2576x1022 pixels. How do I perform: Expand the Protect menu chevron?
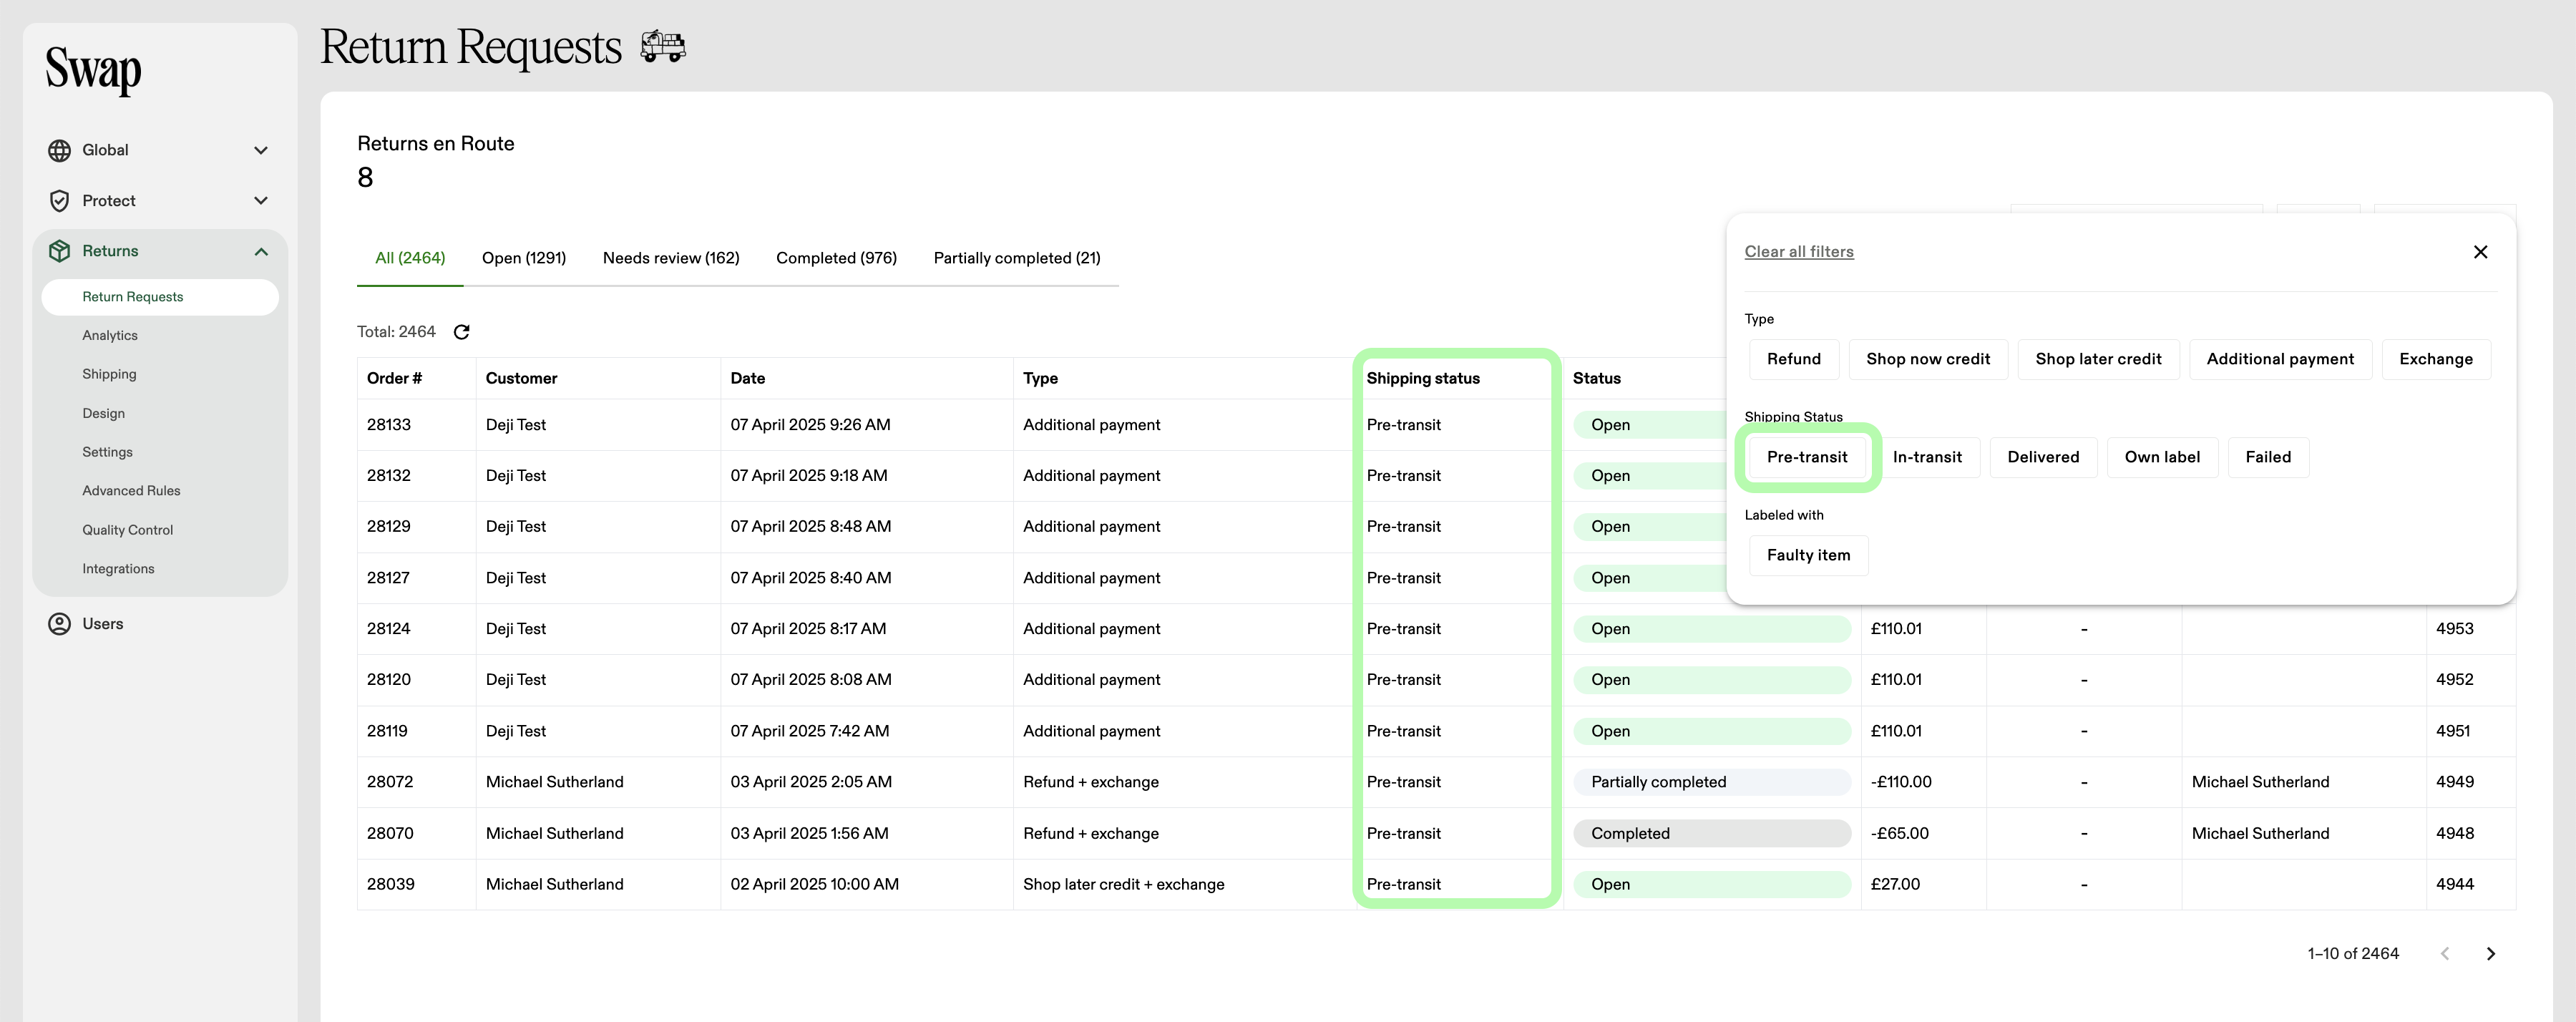[x=261, y=201]
